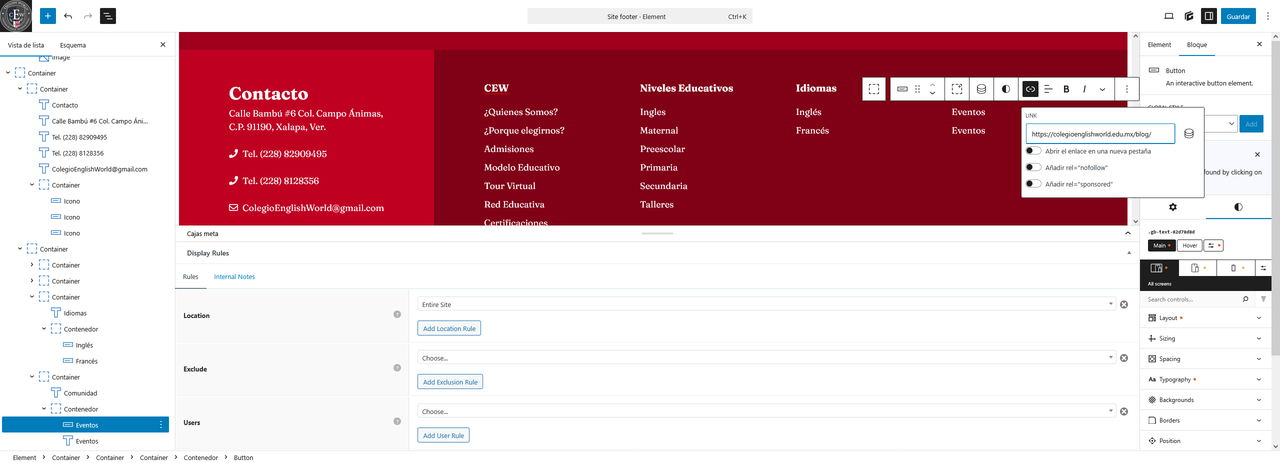Image resolution: width=1280 pixels, height=463 pixels.
Task: Toggle the link button in toolbar
Action: pos(1030,89)
